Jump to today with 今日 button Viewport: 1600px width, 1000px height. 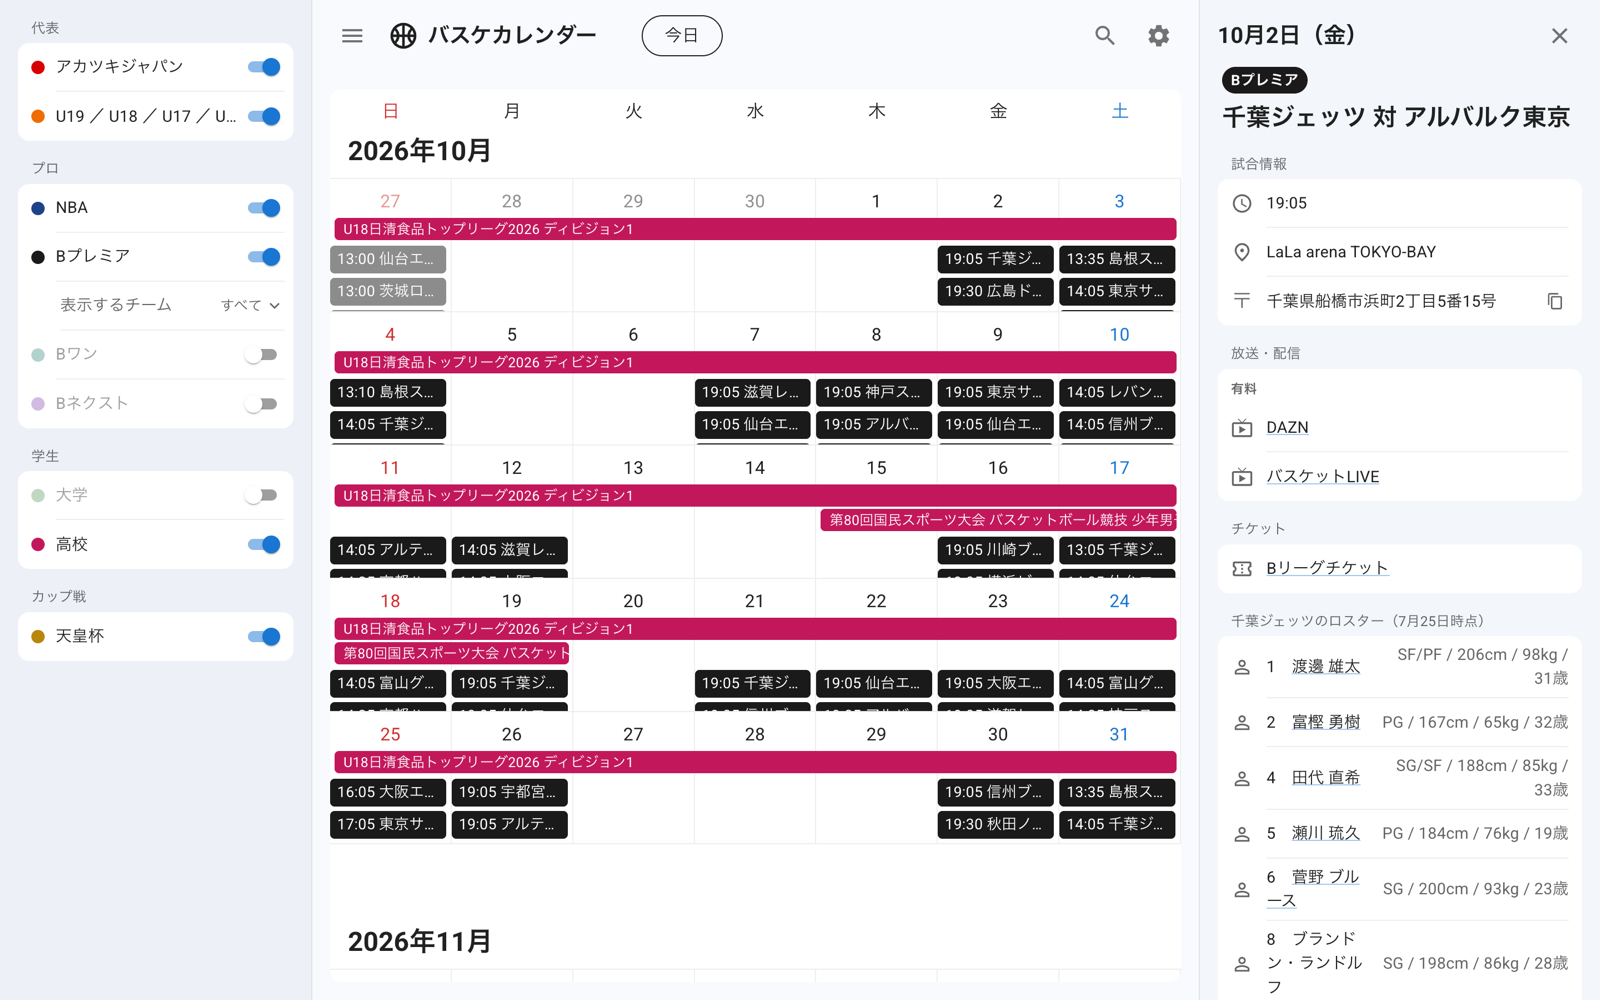(x=682, y=36)
